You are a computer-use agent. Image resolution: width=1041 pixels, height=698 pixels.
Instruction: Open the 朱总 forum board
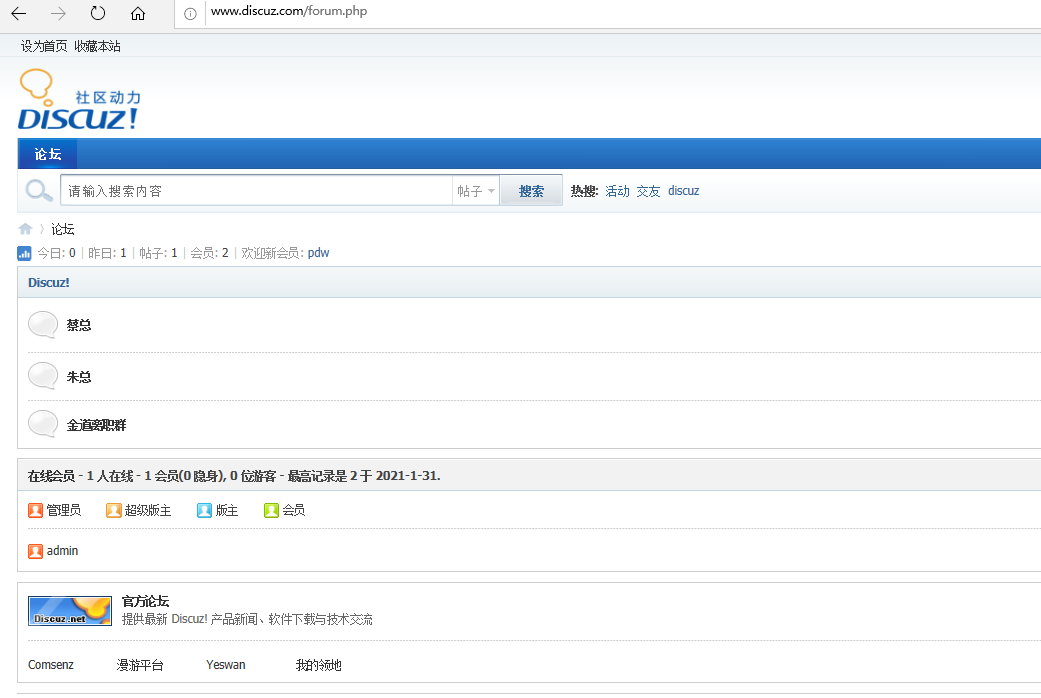[79, 377]
